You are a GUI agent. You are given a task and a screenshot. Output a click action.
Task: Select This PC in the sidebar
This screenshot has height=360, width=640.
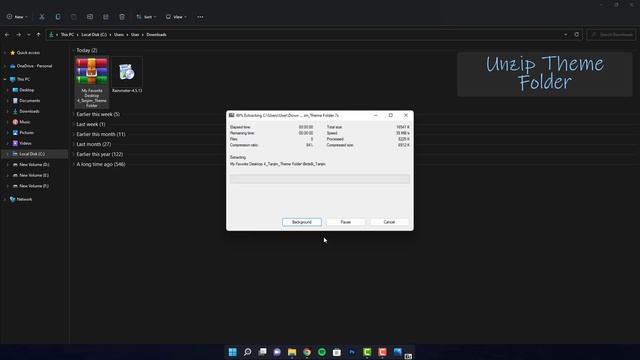(23, 79)
